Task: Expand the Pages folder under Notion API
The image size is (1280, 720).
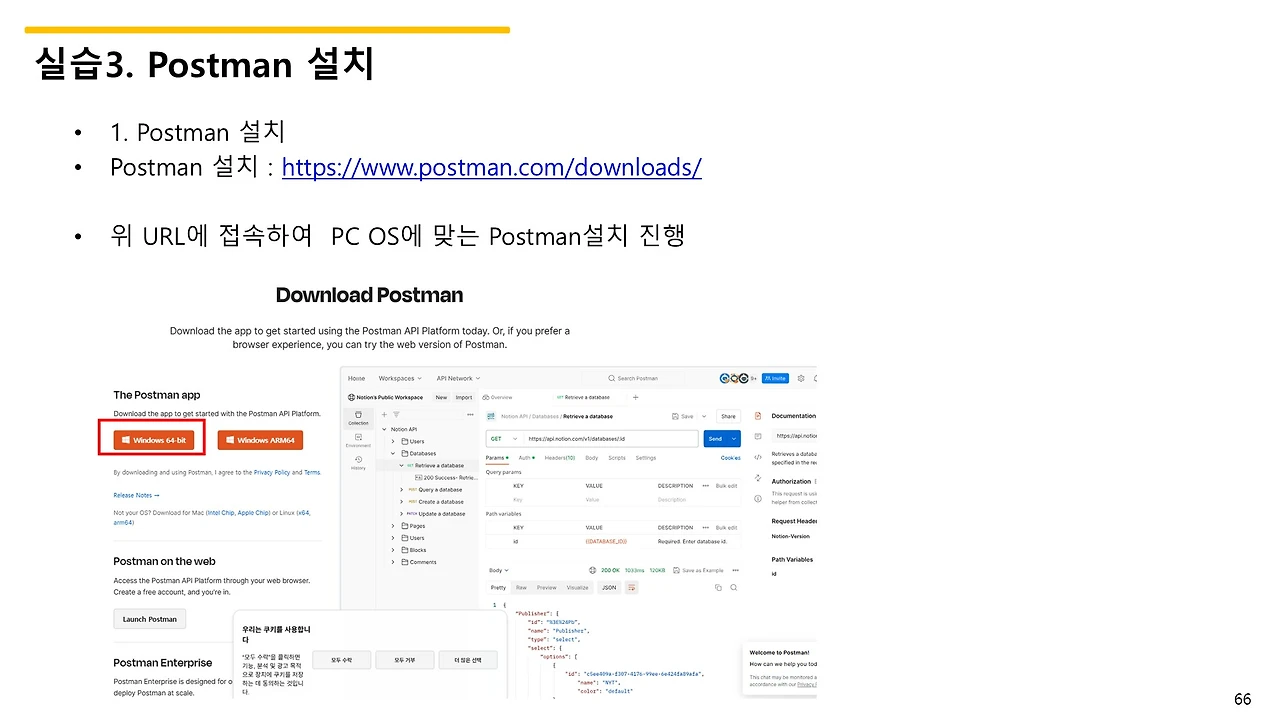Action: [x=414, y=526]
